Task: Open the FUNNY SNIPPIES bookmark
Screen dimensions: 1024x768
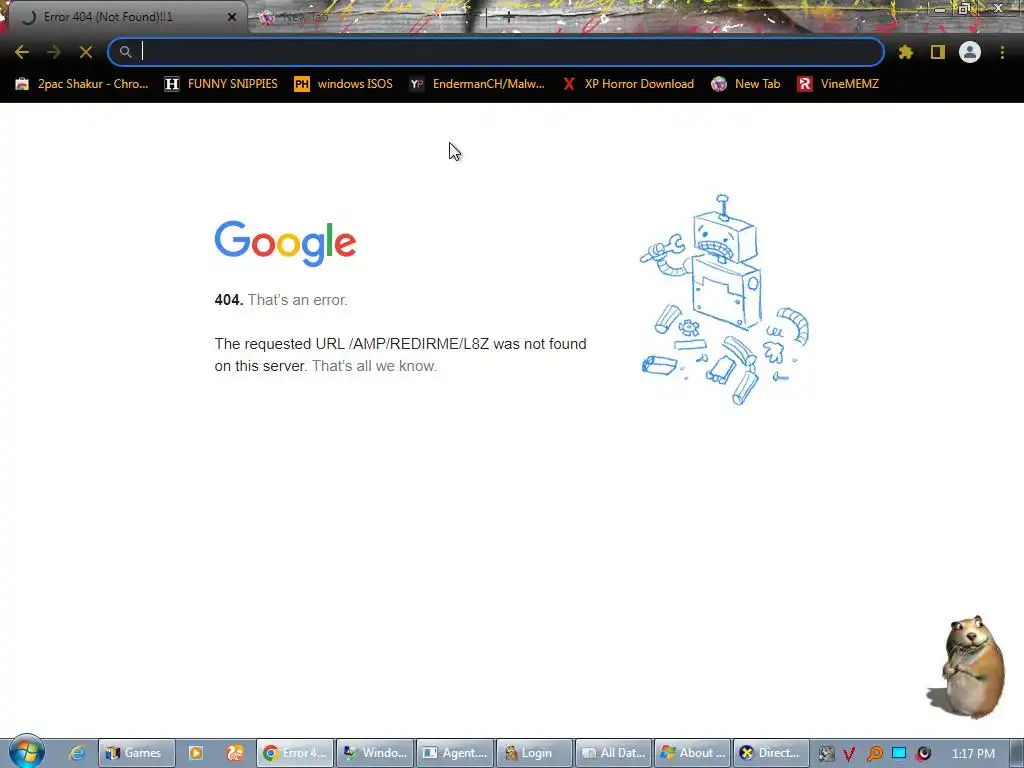Action: point(221,84)
